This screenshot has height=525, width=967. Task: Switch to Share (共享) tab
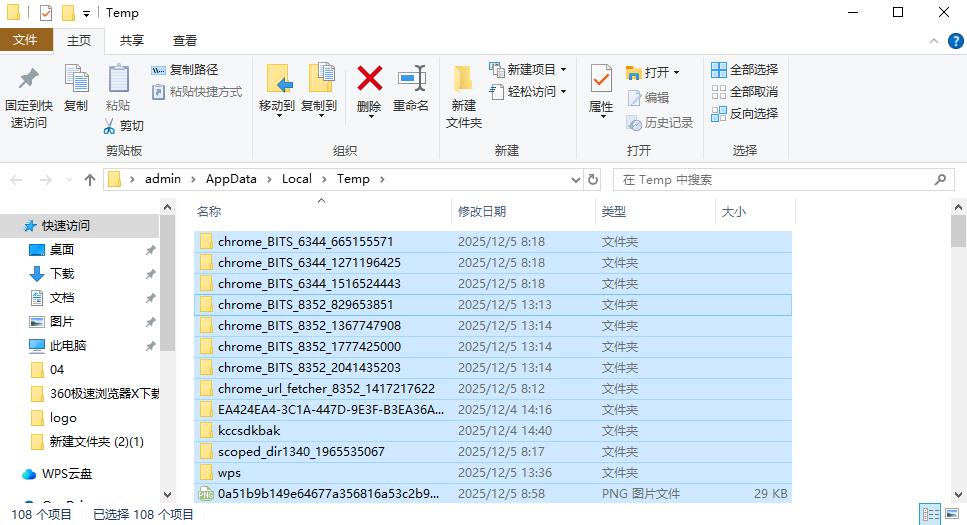[x=131, y=41]
